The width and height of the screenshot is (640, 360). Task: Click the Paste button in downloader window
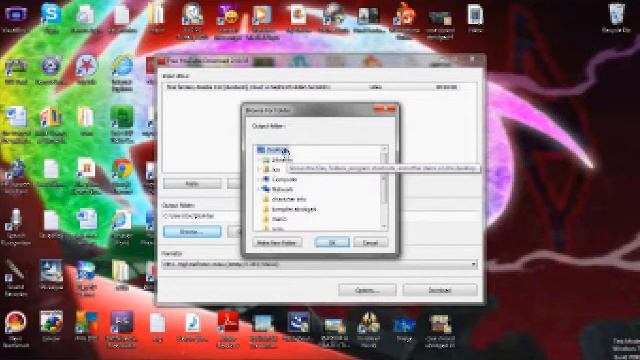[x=192, y=184]
